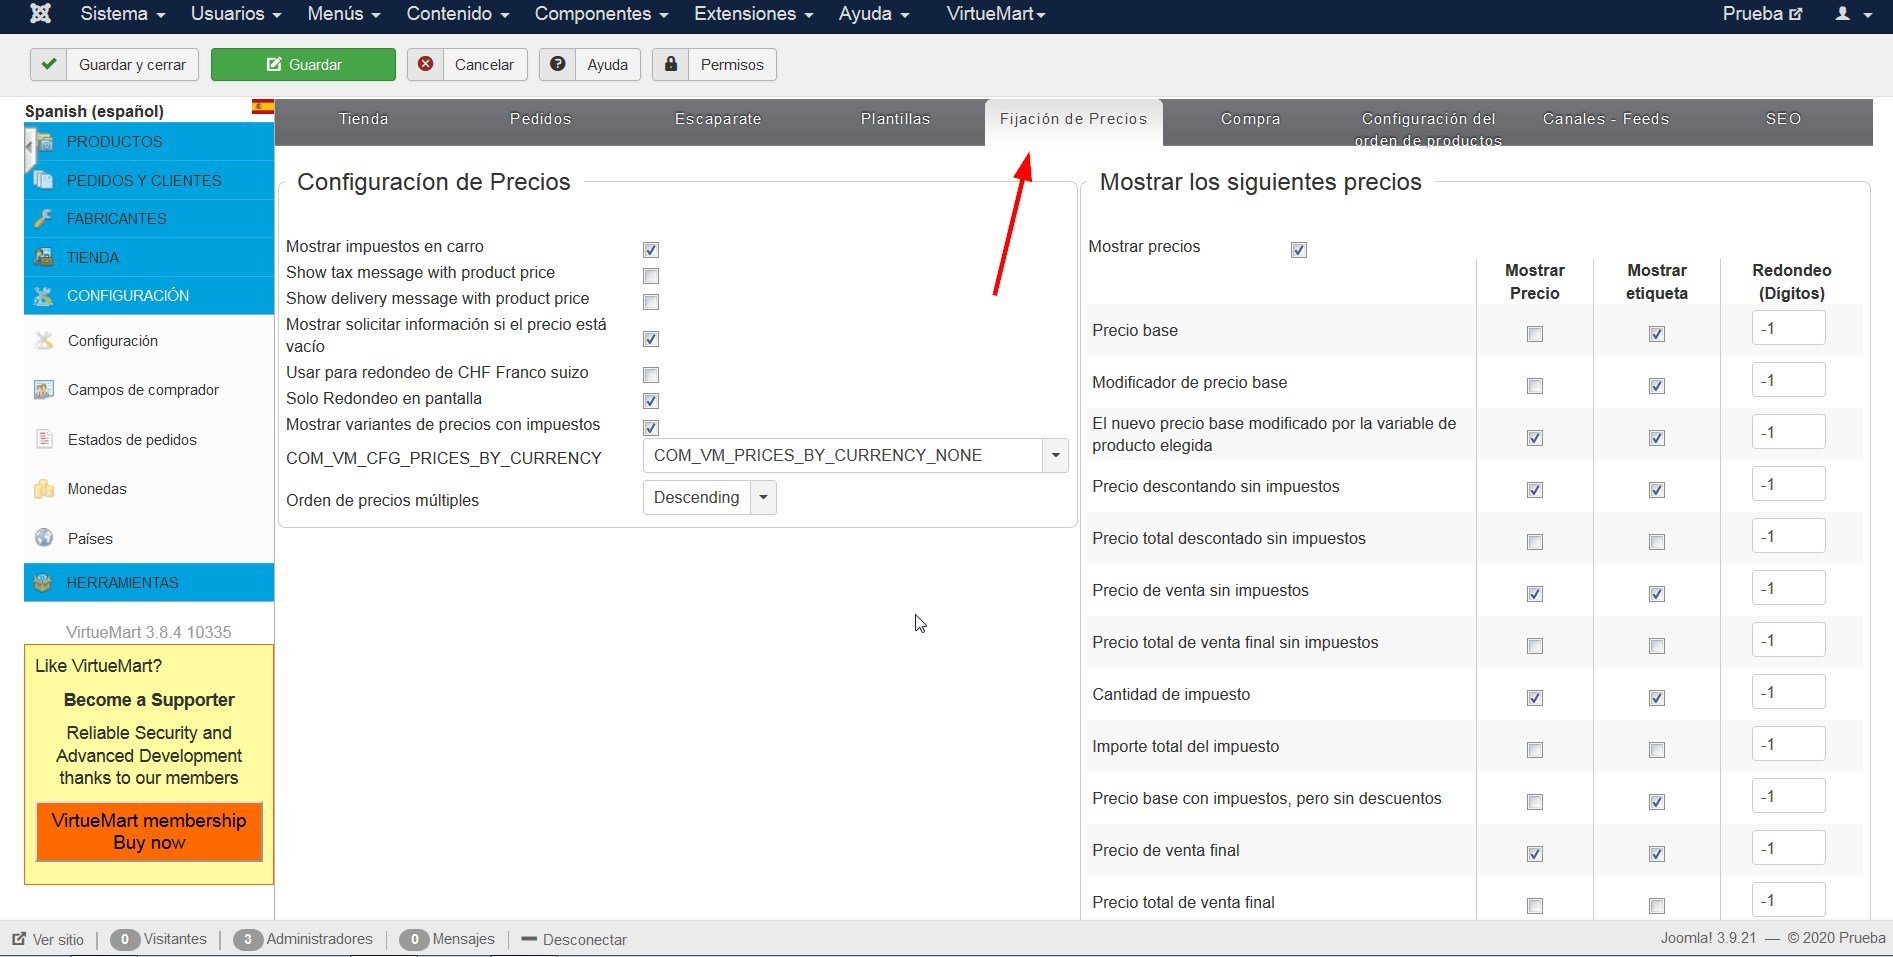The width and height of the screenshot is (1893, 957).
Task: Open the Canales - Feeds tab
Action: pyautogui.click(x=1606, y=119)
